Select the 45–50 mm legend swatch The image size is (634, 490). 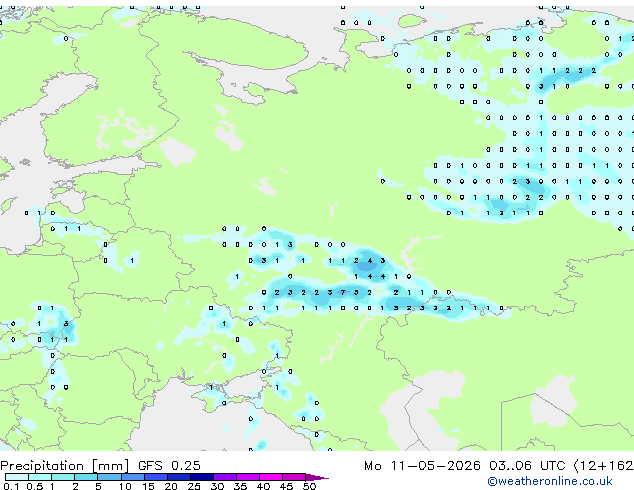click(294, 477)
